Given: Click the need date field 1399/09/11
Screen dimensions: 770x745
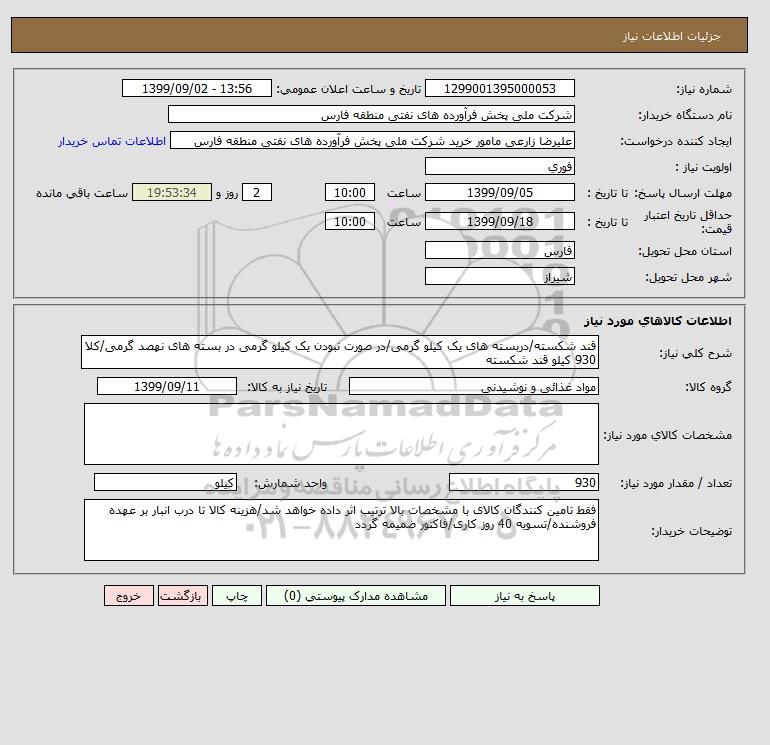Looking at the screenshot, I should [167, 386].
